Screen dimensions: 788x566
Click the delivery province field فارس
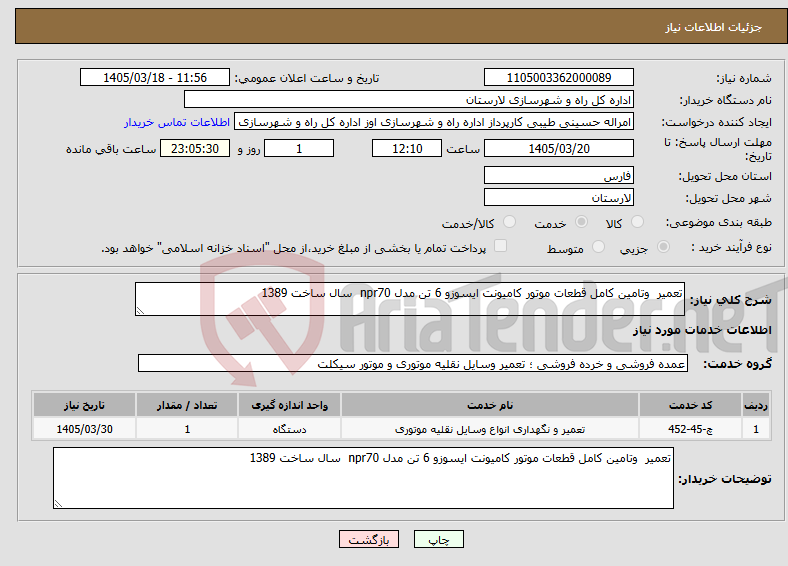558,175
